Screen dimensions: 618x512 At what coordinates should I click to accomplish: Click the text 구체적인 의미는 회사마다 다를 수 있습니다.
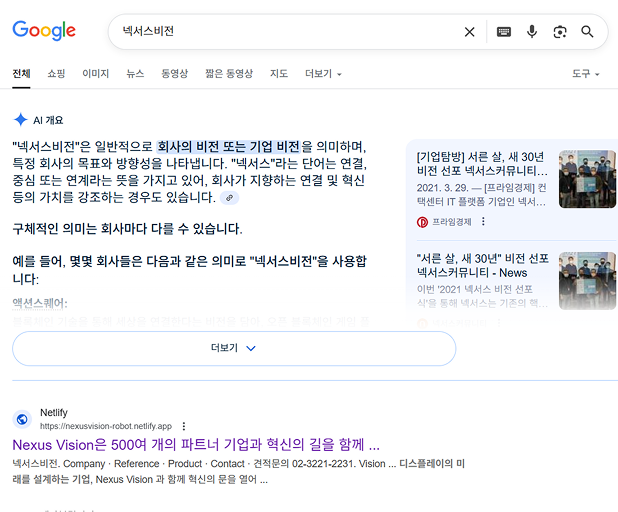127,228
